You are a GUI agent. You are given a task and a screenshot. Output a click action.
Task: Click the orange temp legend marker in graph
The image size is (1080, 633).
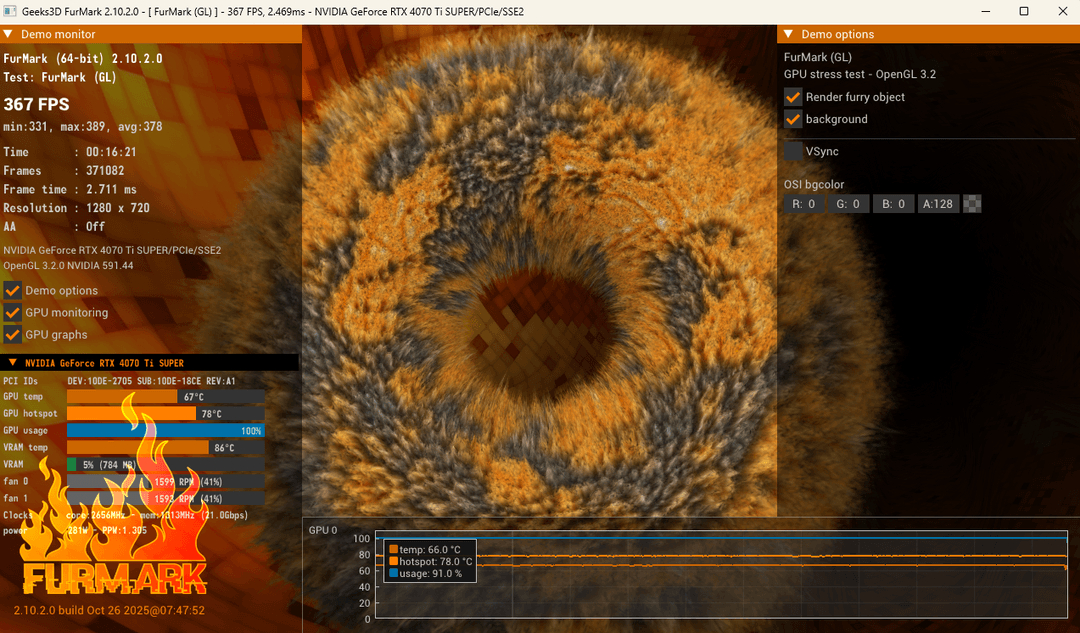coord(394,549)
